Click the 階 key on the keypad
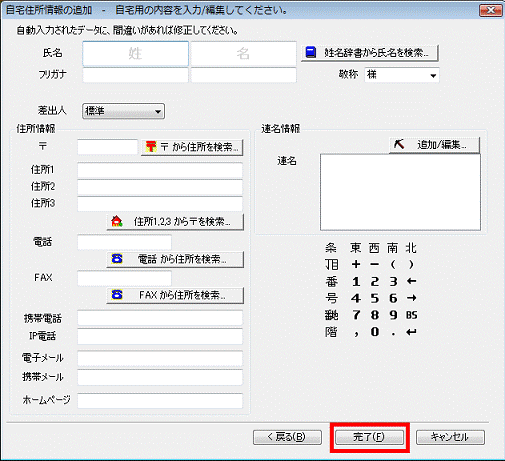This screenshot has width=505, height=461. [331, 332]
